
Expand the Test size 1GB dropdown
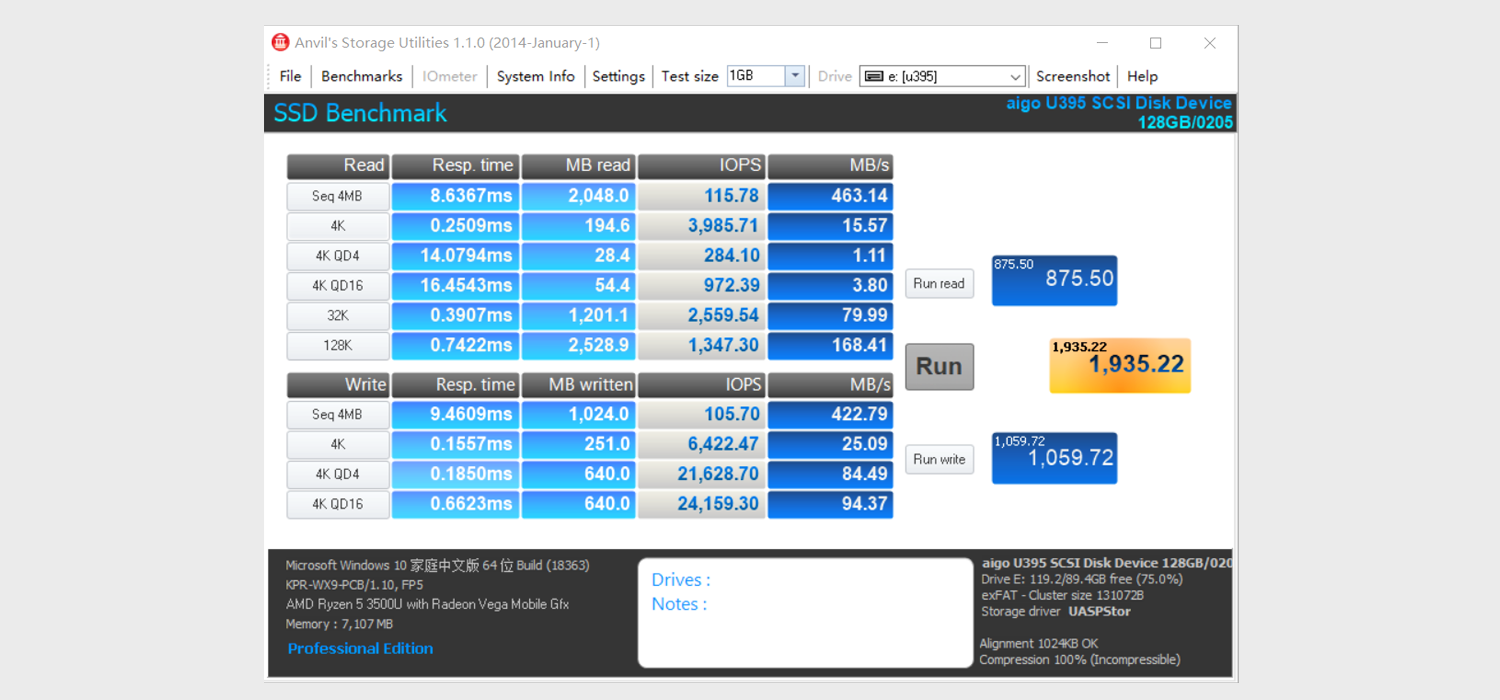795,76
